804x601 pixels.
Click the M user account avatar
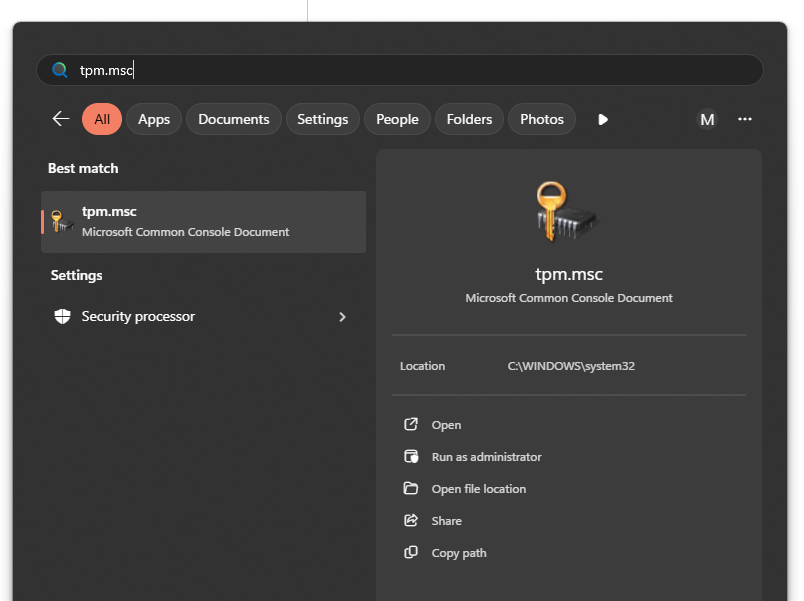point(707,119)
